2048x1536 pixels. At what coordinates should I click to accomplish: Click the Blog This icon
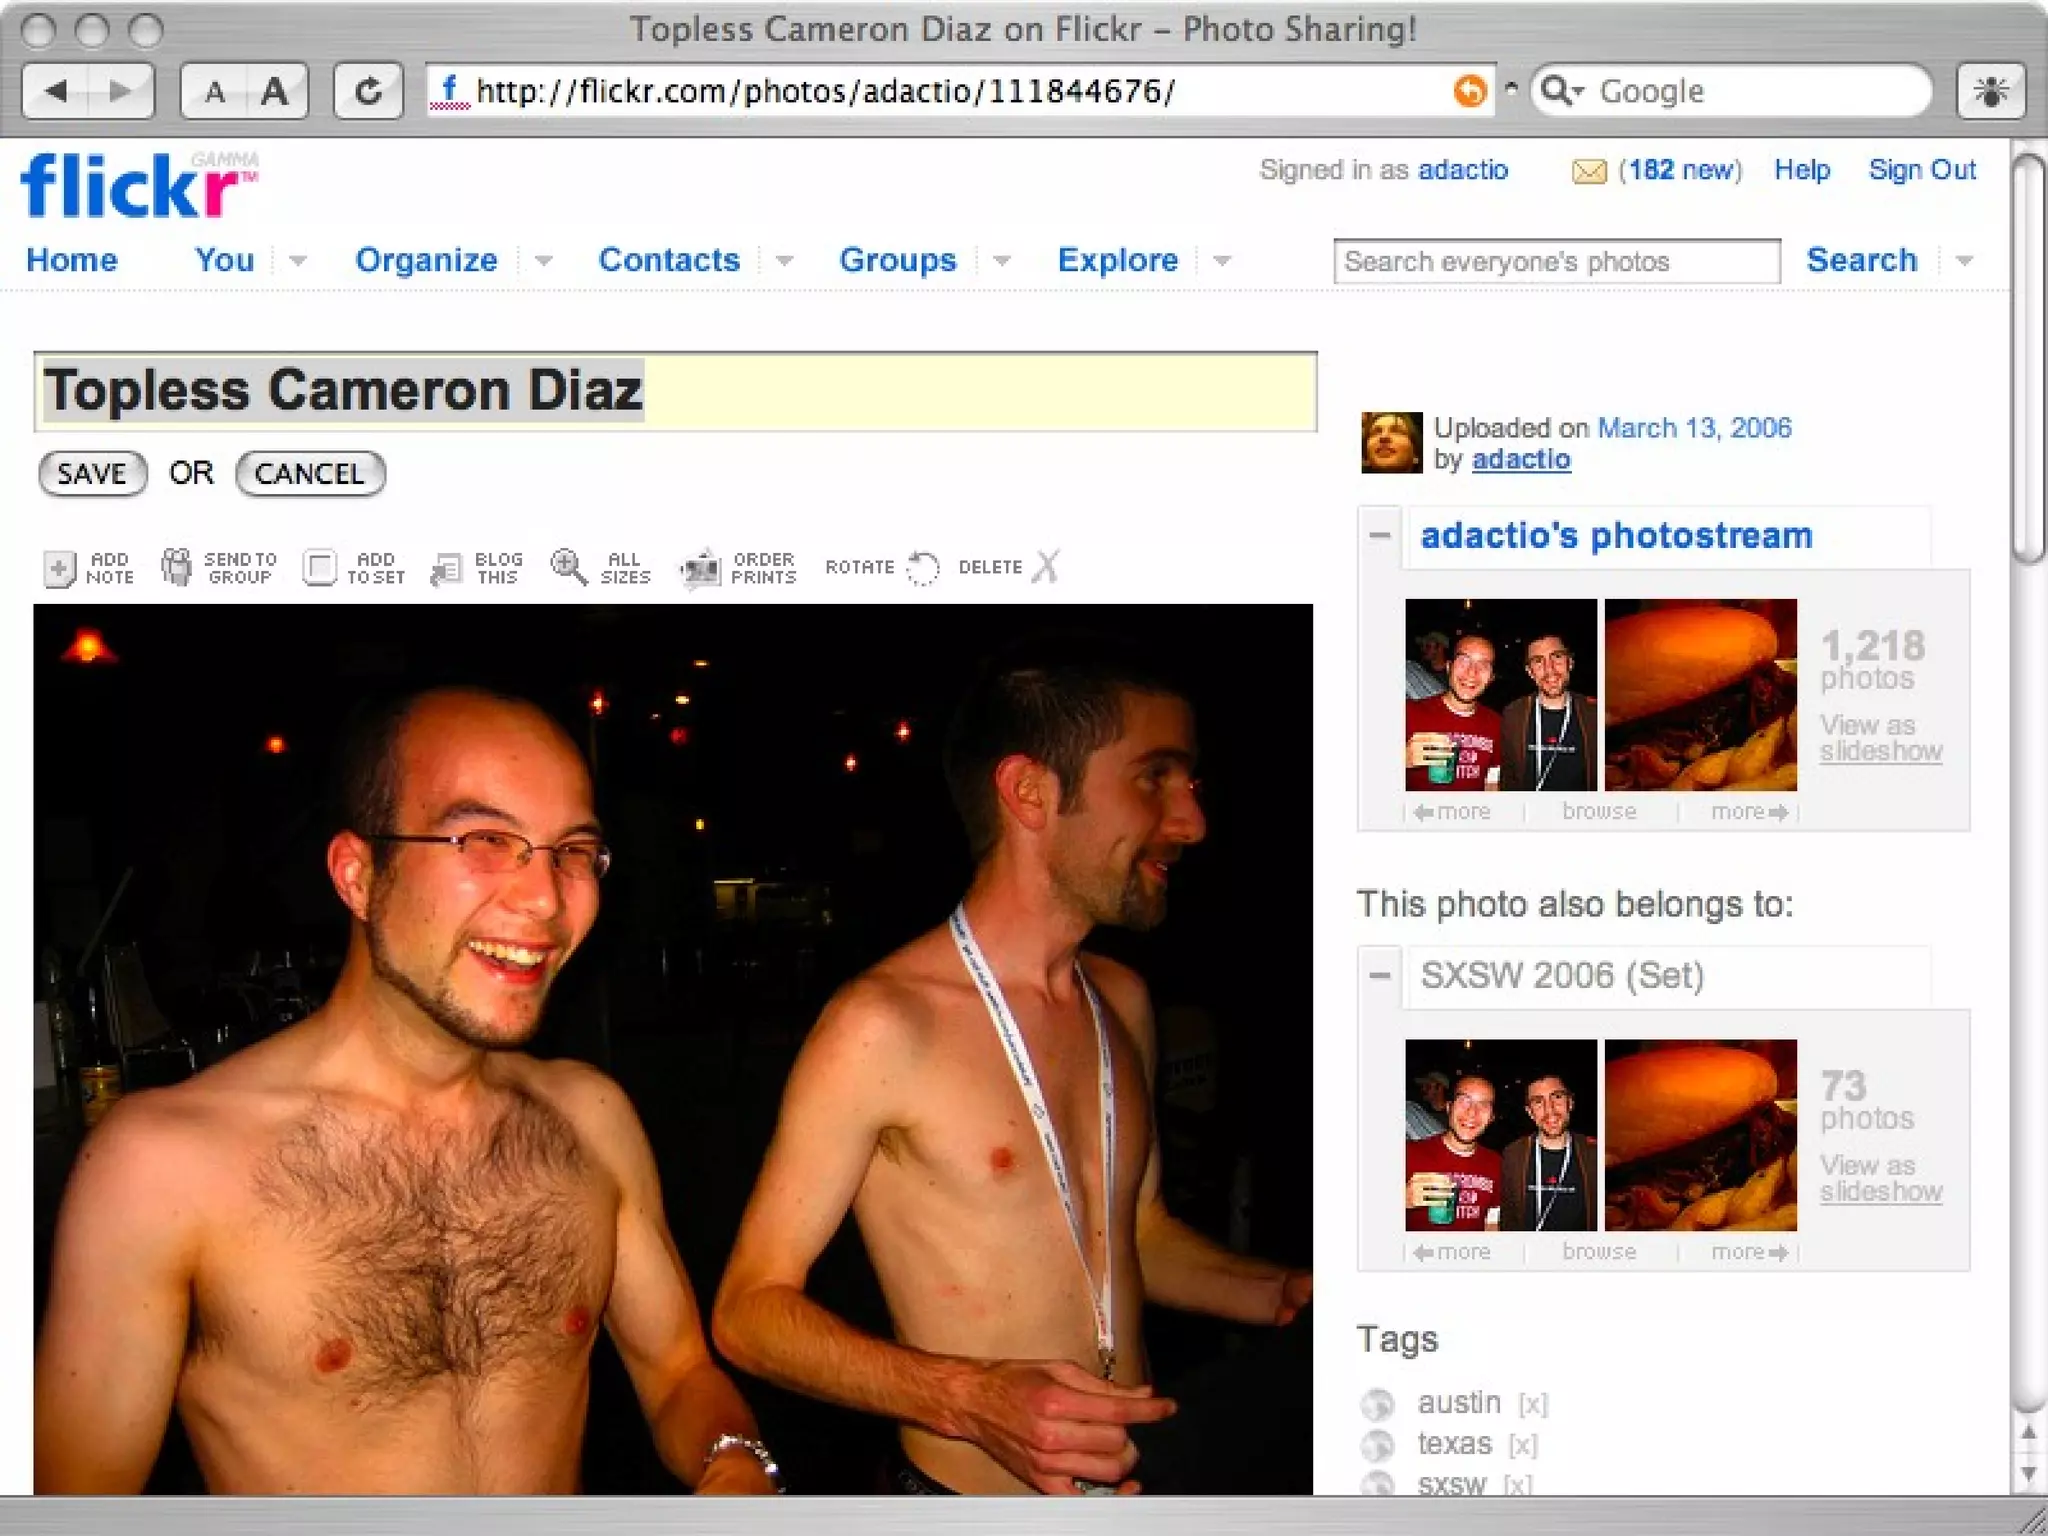[446, 568]
